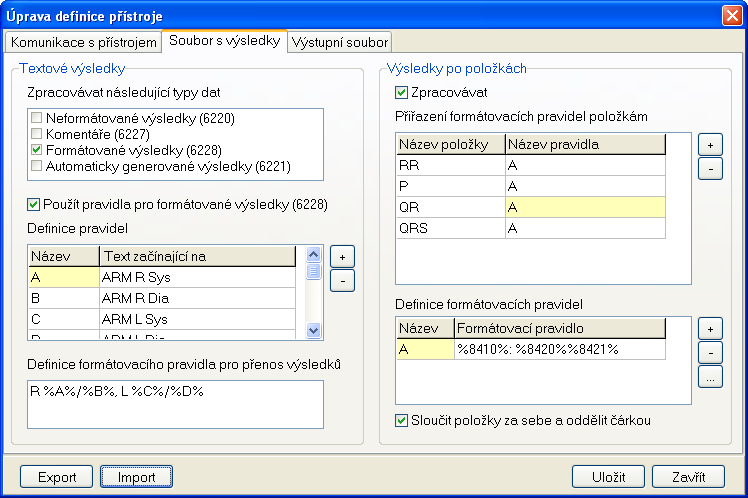This screenshot has width=748, height=498.
Task: Toggle Komentáře (6227) checkbox
Action: (37, 133)
